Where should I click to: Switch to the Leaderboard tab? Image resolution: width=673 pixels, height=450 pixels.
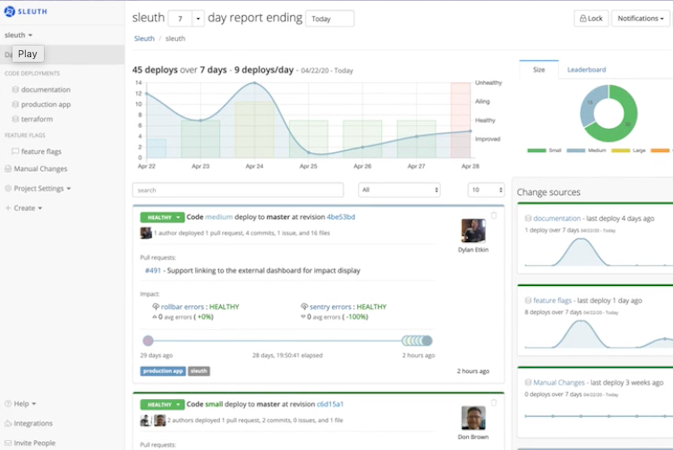586,70
